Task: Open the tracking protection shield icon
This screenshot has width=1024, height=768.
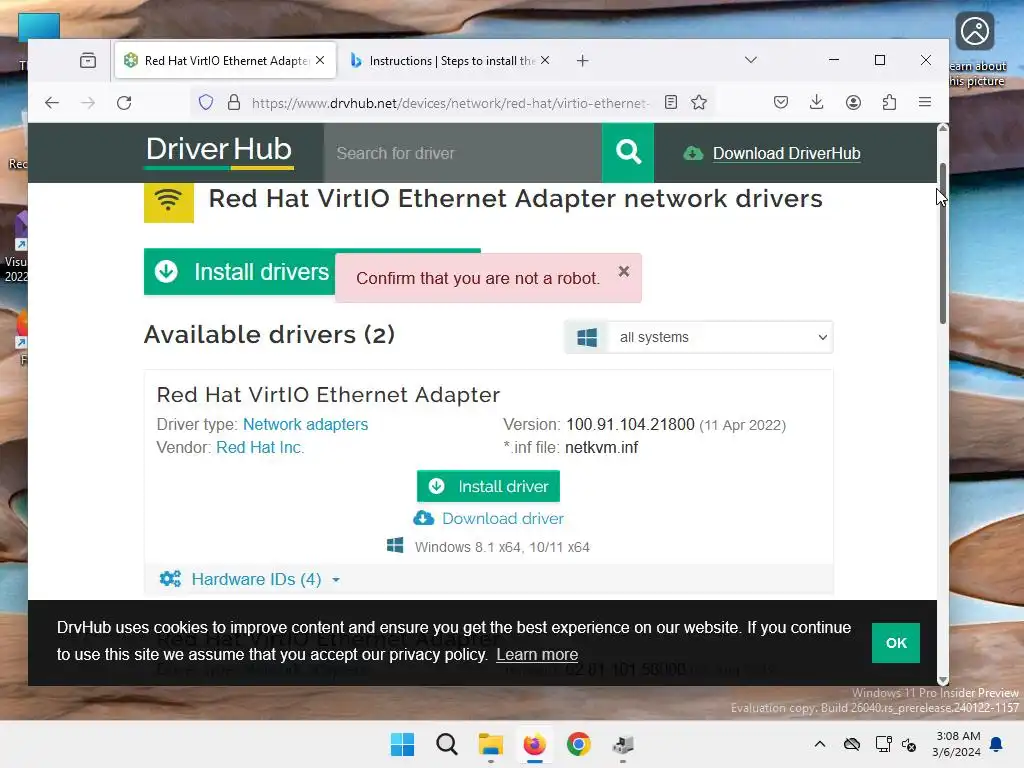Action: (206, 103)
